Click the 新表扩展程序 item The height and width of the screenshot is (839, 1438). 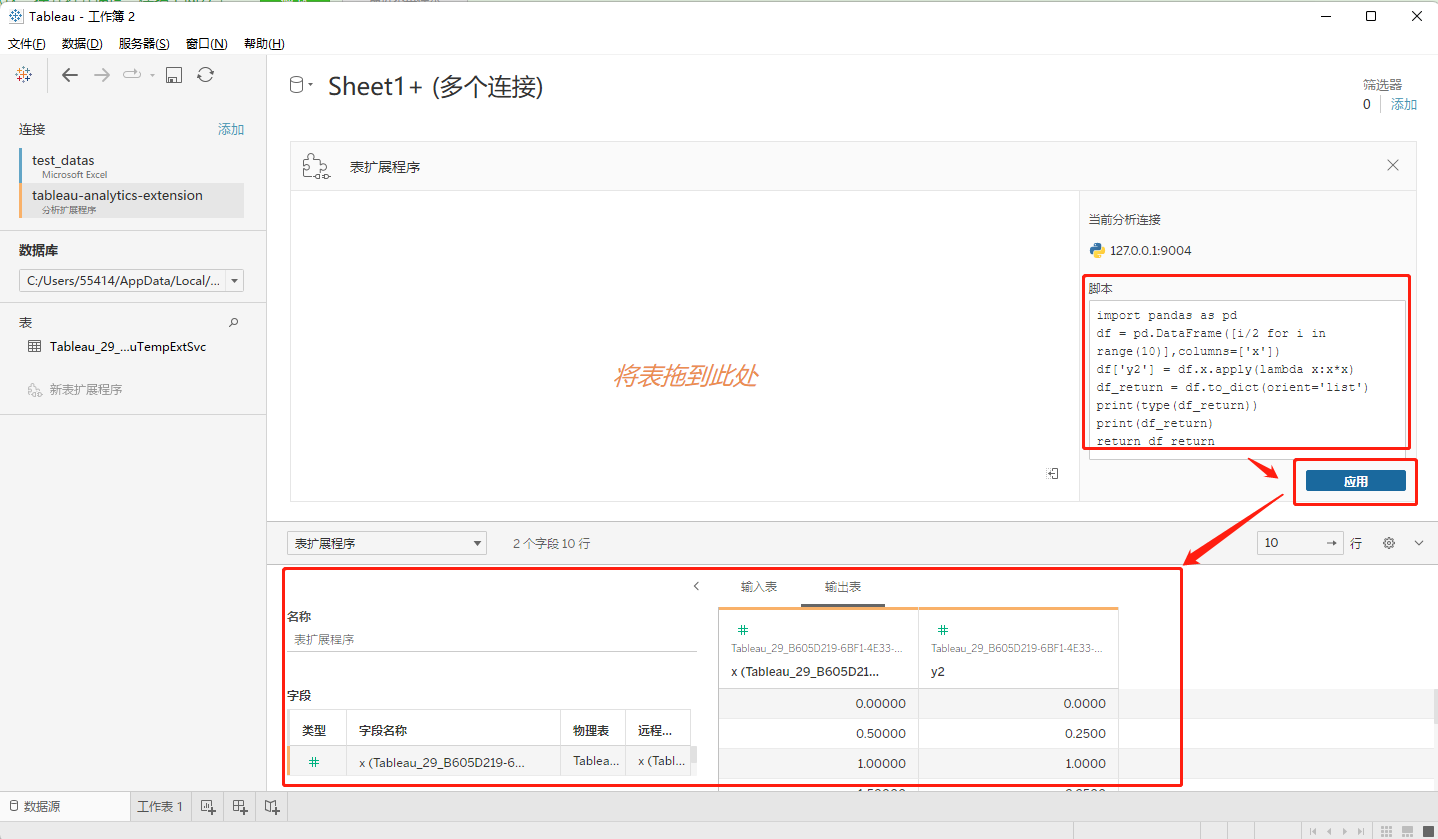[75, 390]
